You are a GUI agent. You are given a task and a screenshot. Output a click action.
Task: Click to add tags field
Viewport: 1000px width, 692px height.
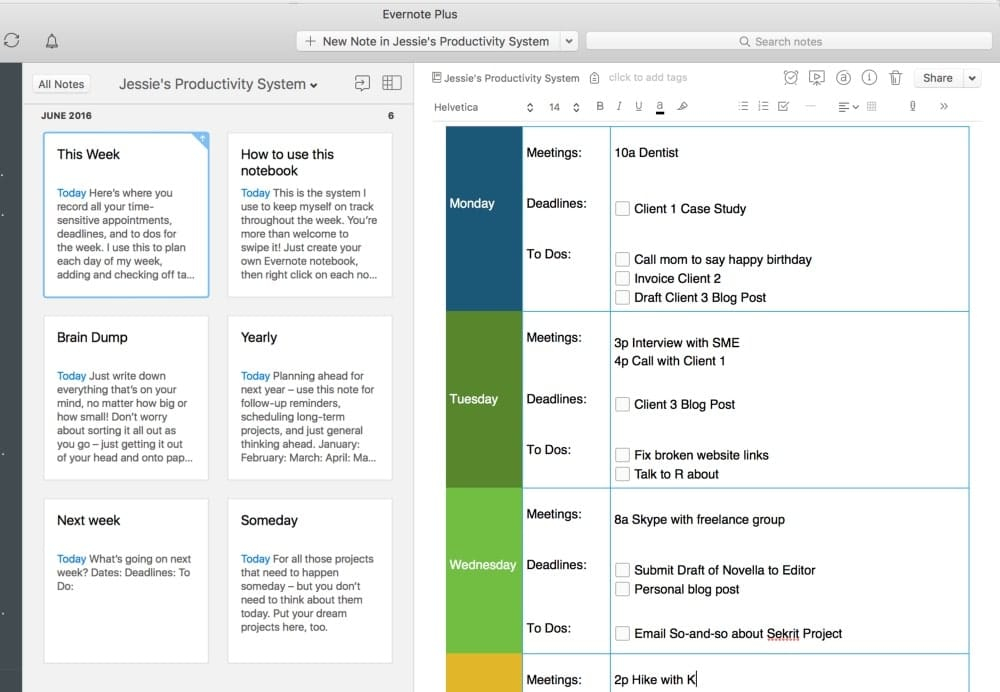(647, 77)
